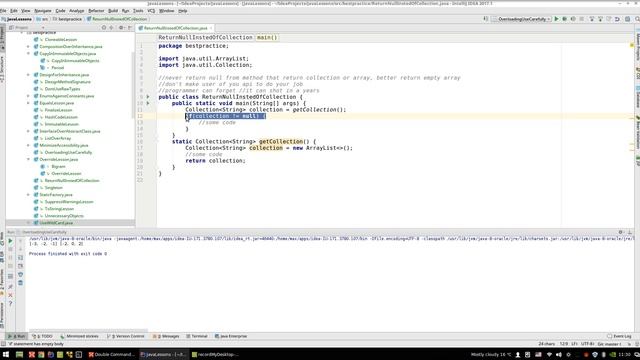Toggle the Structure side panel tab

coord(2,69)
